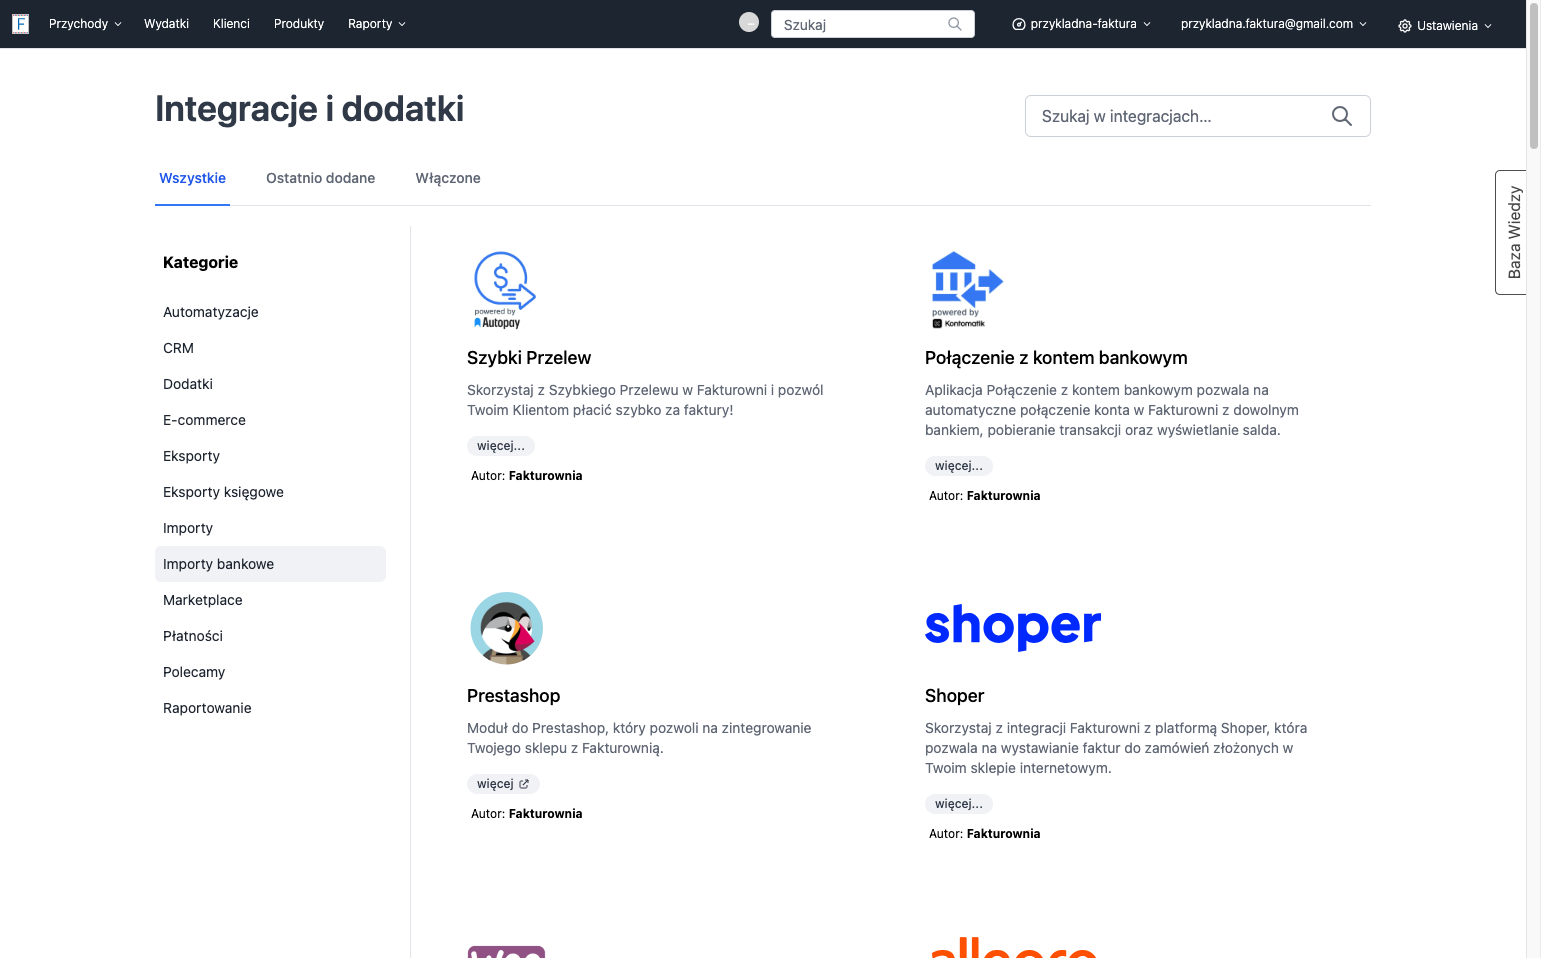Click the magnifier icon in top Szukaj field

pyautogui.click(x=955, y=24)
